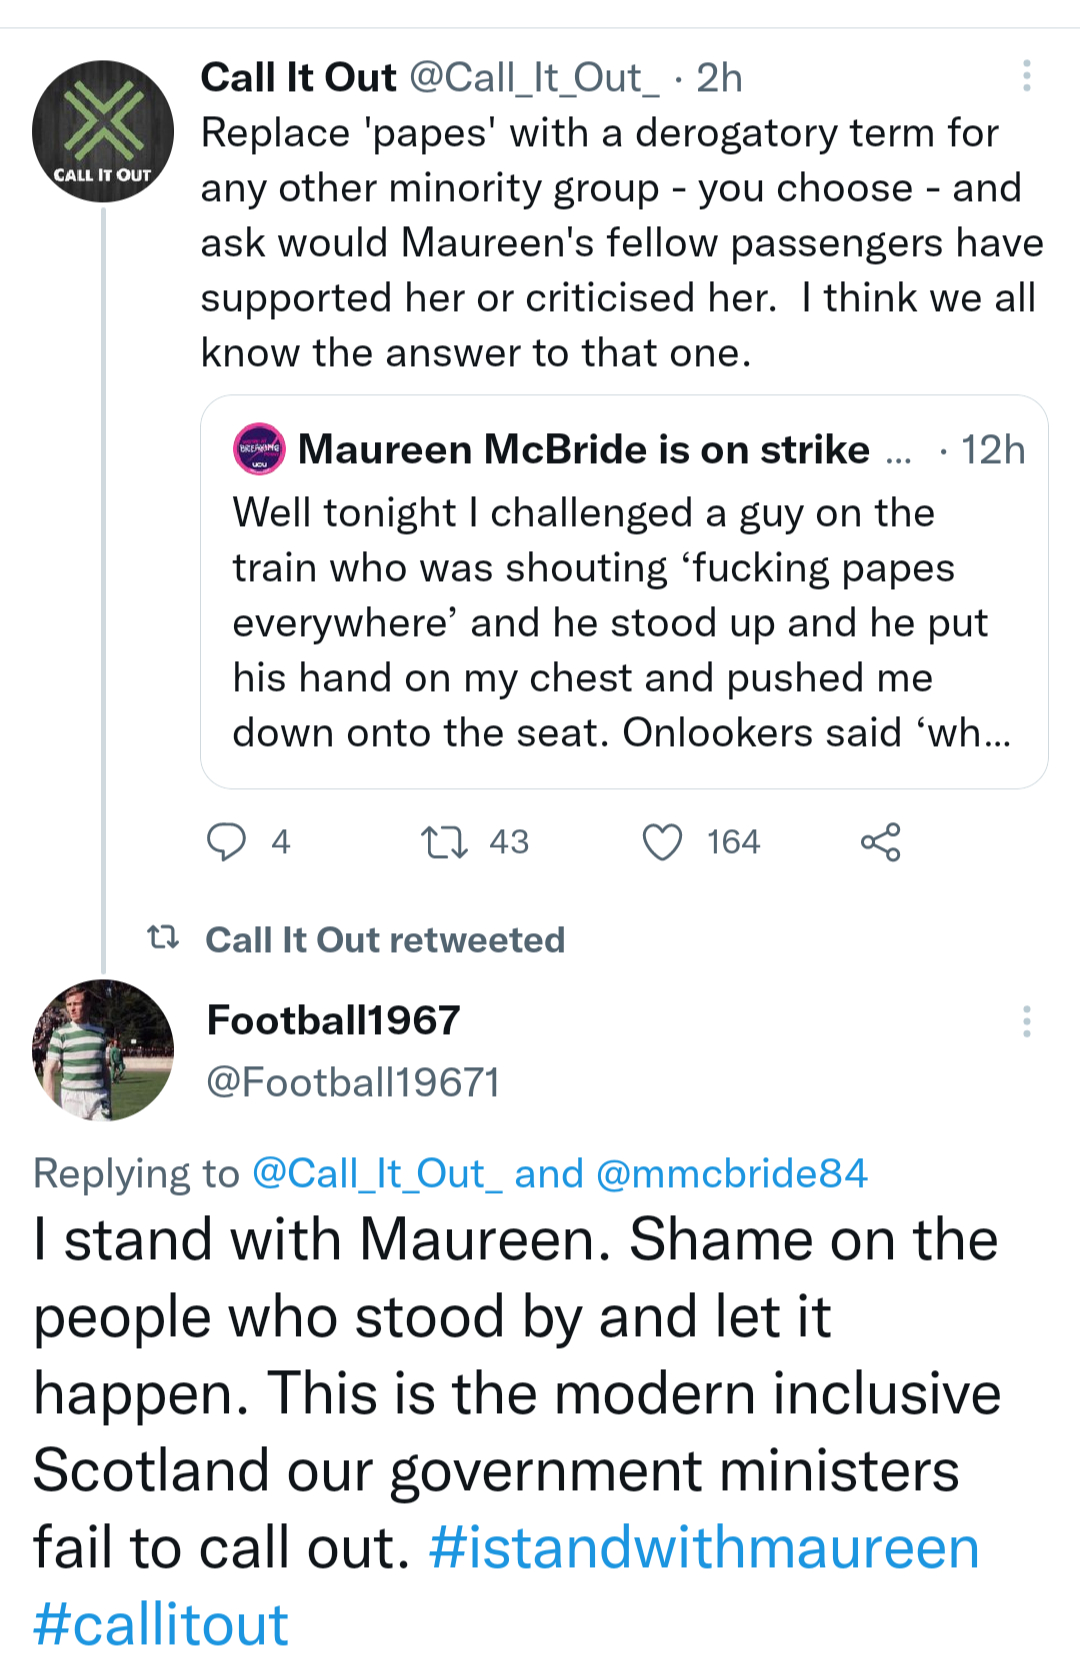Tap the @Football19671 handle
Viewport: 1080px width, 1659px height.
tap(352, 1082)
